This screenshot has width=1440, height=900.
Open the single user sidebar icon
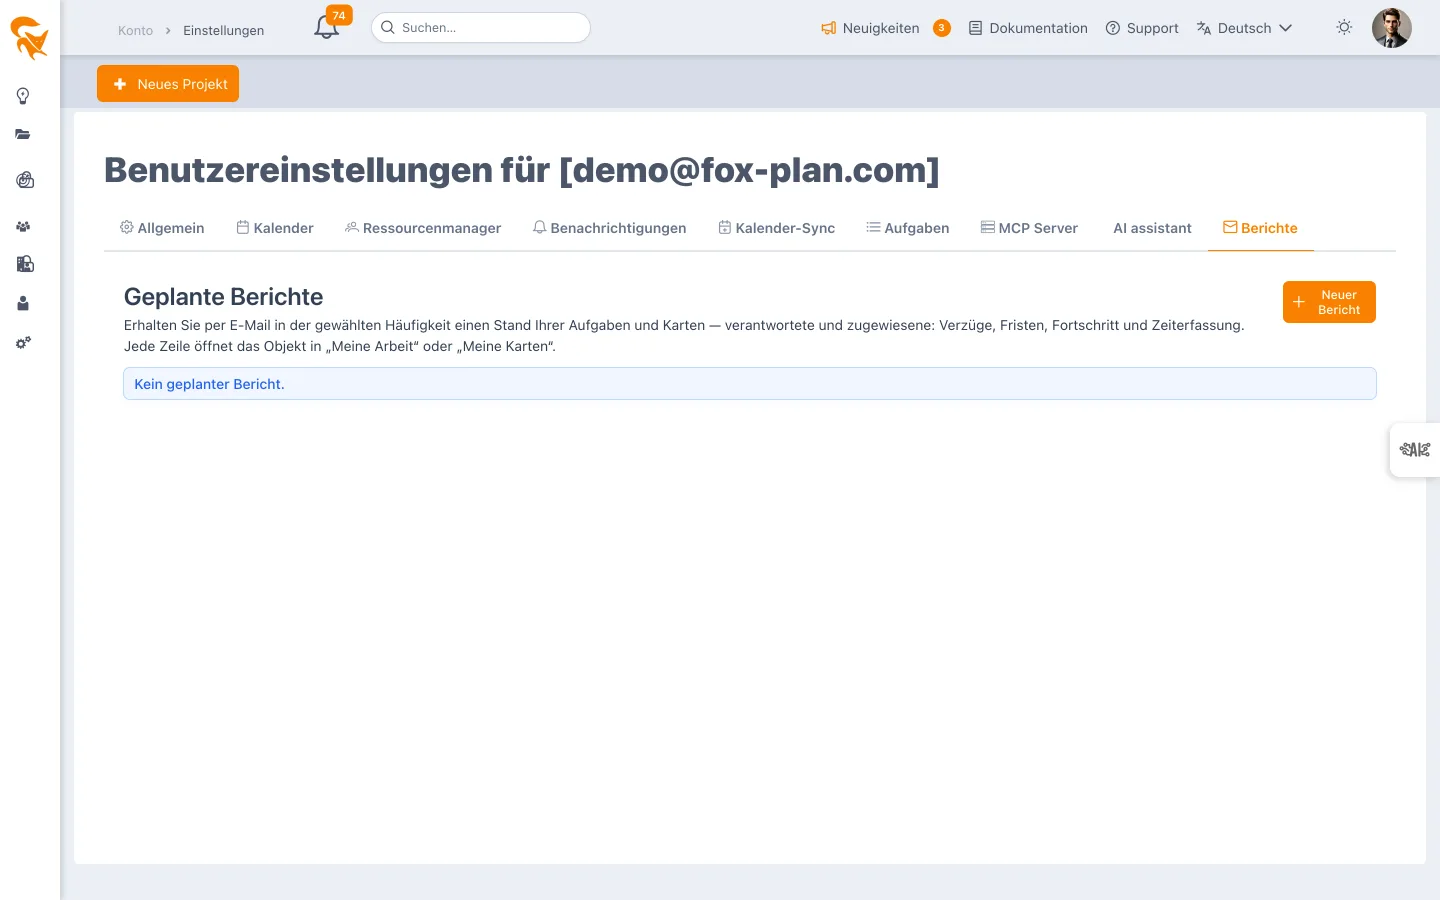(x=23, y=303)
